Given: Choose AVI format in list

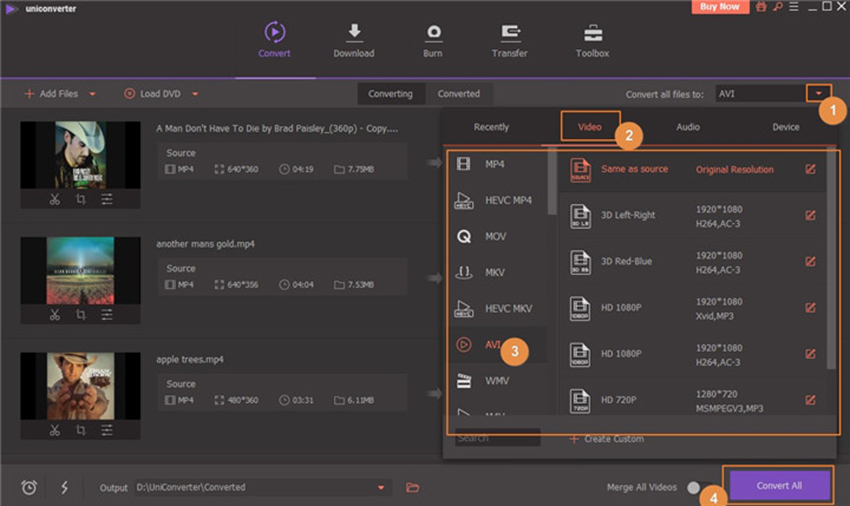Looking at the screenshot, I should [x=498, y=344].
